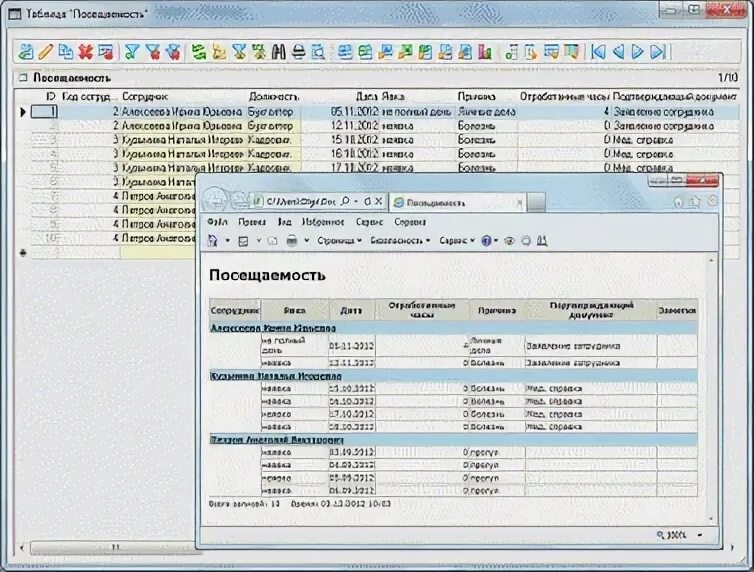Image resolution: width=754 pixels, height=572 pixels.
Task: Go to the previous record arrow
Action: [618, 51]
